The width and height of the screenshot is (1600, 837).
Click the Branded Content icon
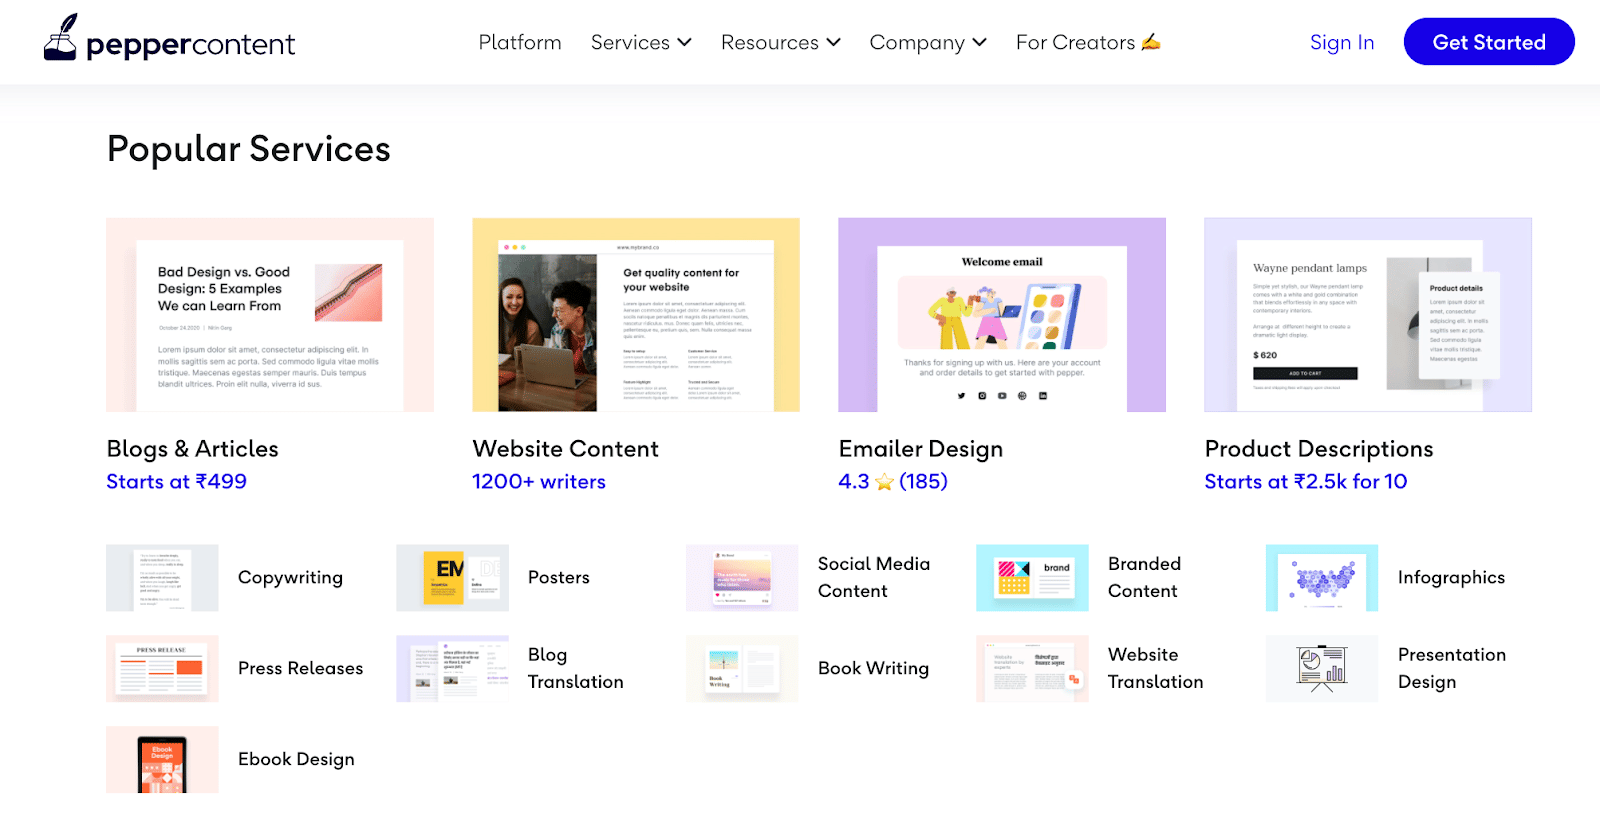pyautogui.click(x=1031, y=578)
